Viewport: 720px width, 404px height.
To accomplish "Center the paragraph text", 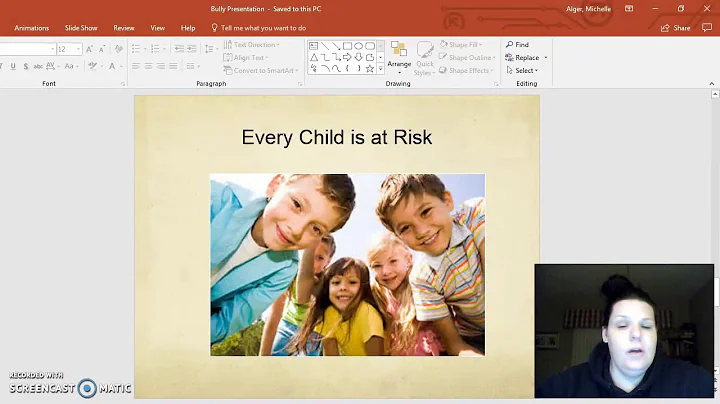I will coord(148,66).
